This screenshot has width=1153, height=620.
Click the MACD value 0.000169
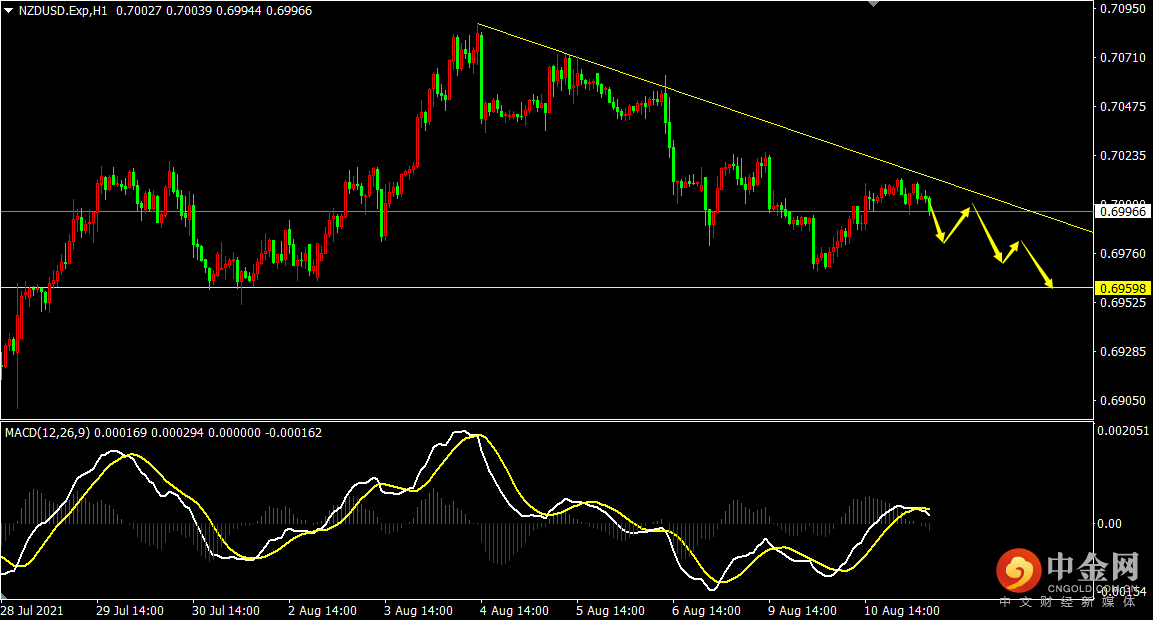click(x=121, y=433)
